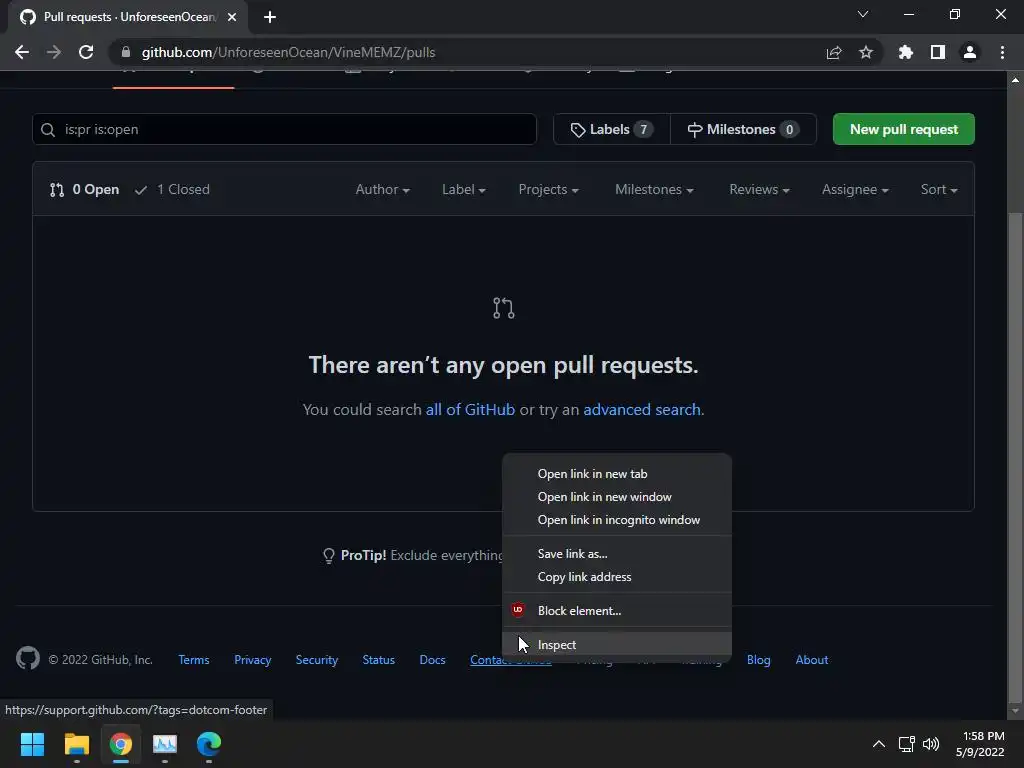The width and height of the screenshot is (1024, 768).
Task: Select Copy link address
Action: point(616,577)
